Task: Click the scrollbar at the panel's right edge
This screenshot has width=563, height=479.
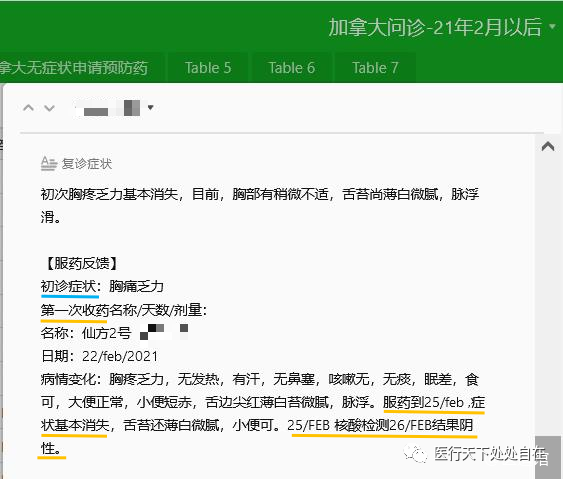Action: [x=548, y=456]
